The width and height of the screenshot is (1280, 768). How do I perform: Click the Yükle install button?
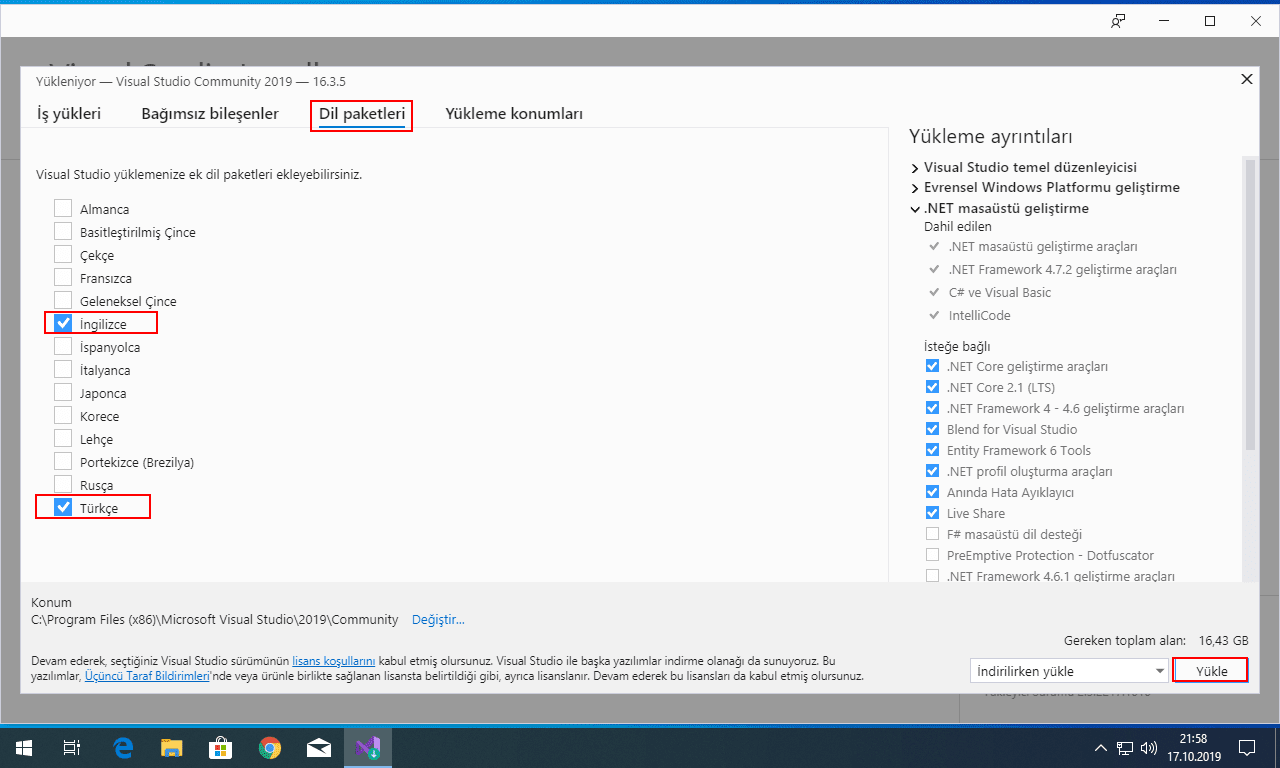(1212, 671)
